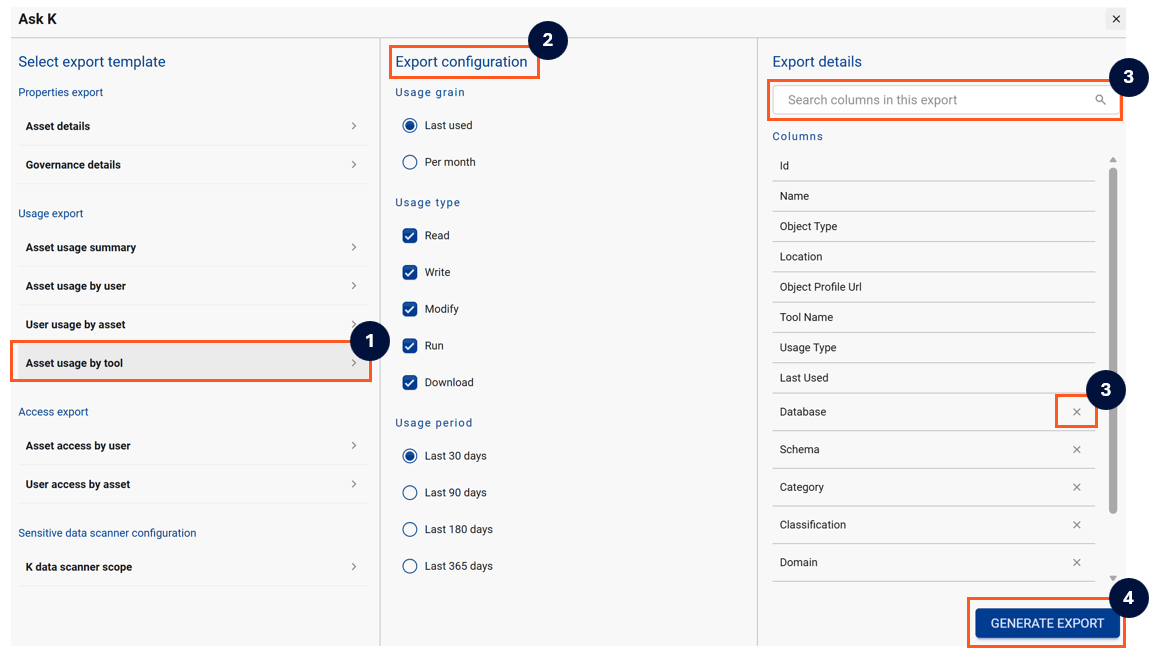Viewport: 1152px width, 654px height.
Task: Toggle the Download usage type checkbox
Action: pyautogui.click(x=410, y=383)
